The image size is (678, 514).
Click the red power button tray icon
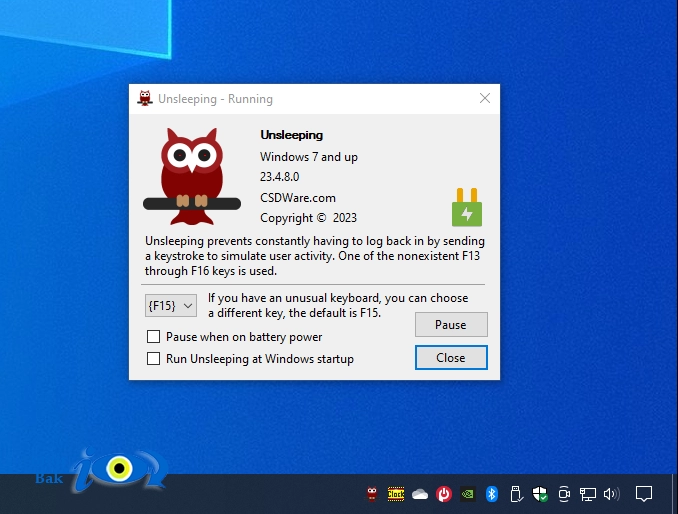coord(444,494)
